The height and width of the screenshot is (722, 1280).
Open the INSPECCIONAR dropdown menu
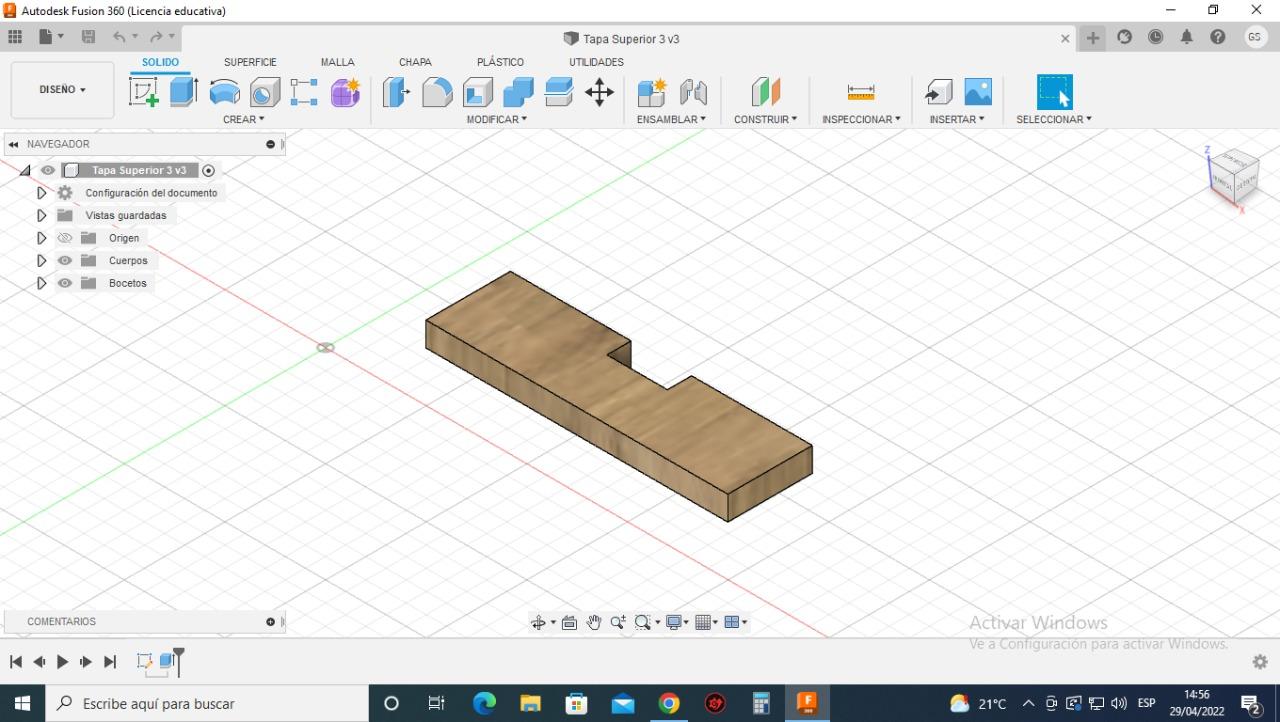click(861, 119)
